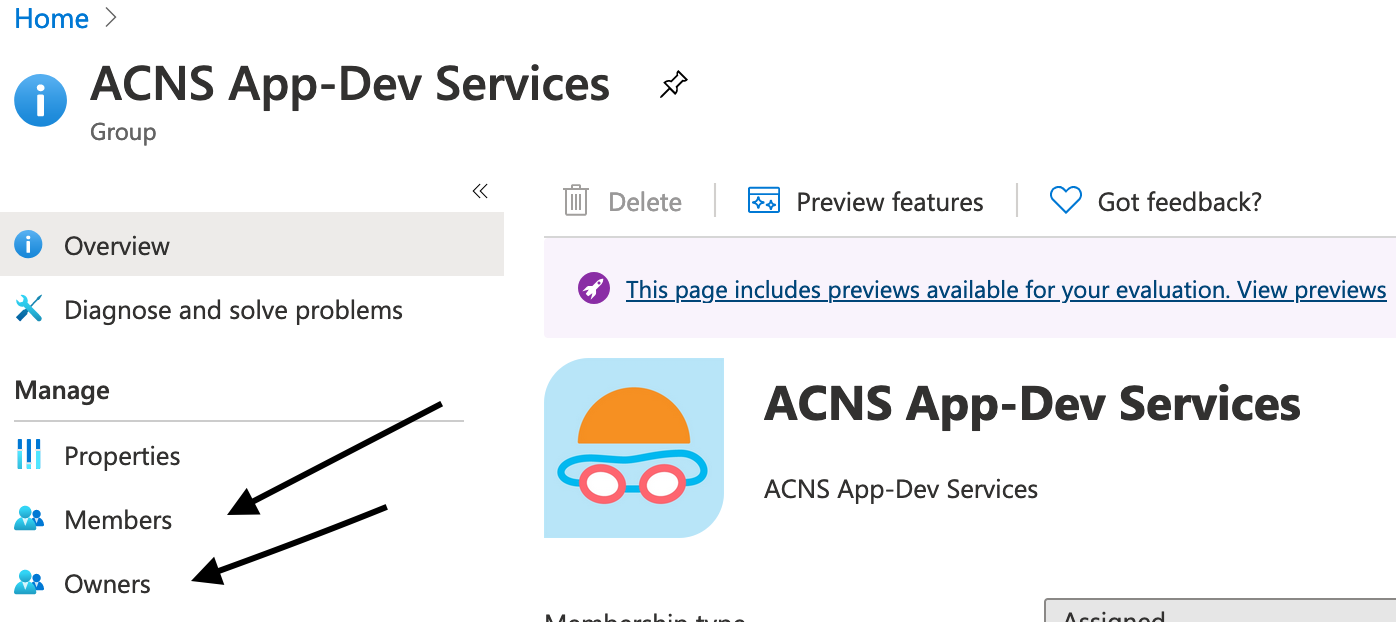Collapse the left sidebar menu
The width and height of the screenshot is (1396, 622).
click(480, 191)
